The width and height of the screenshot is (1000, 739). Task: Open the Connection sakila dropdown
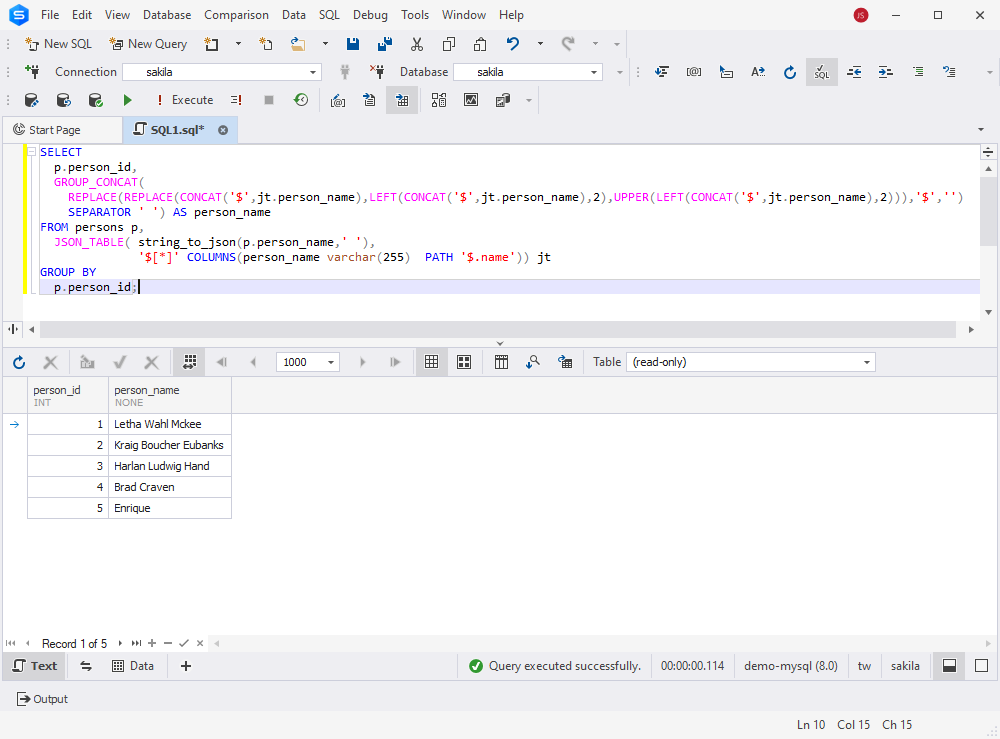coord(222,72)
